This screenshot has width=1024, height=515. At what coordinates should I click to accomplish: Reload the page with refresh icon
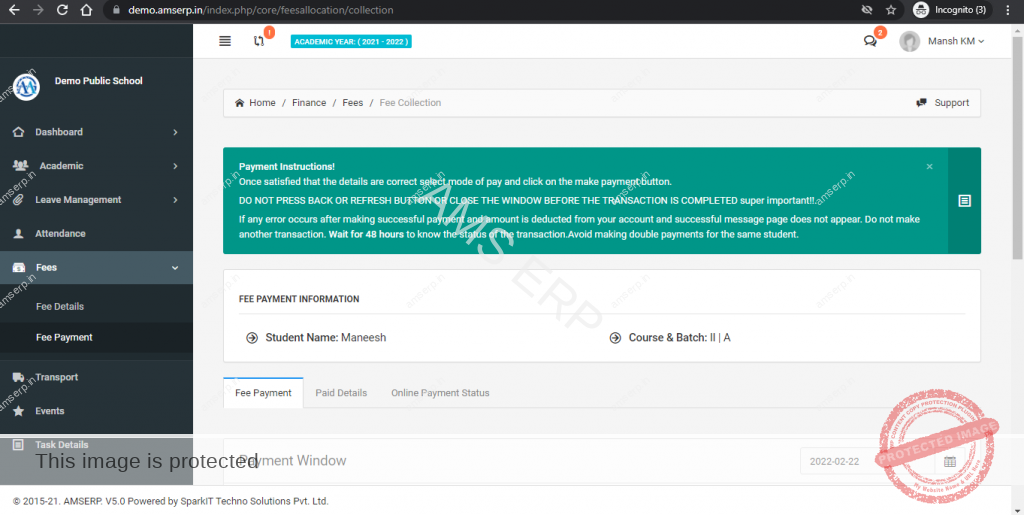62,10
